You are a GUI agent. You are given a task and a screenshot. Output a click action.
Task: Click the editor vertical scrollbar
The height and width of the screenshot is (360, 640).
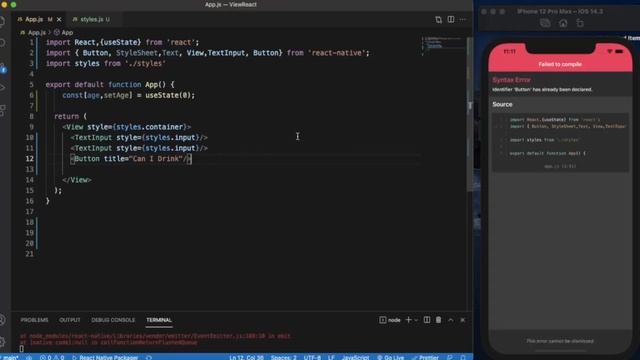(x=470, y=114)
